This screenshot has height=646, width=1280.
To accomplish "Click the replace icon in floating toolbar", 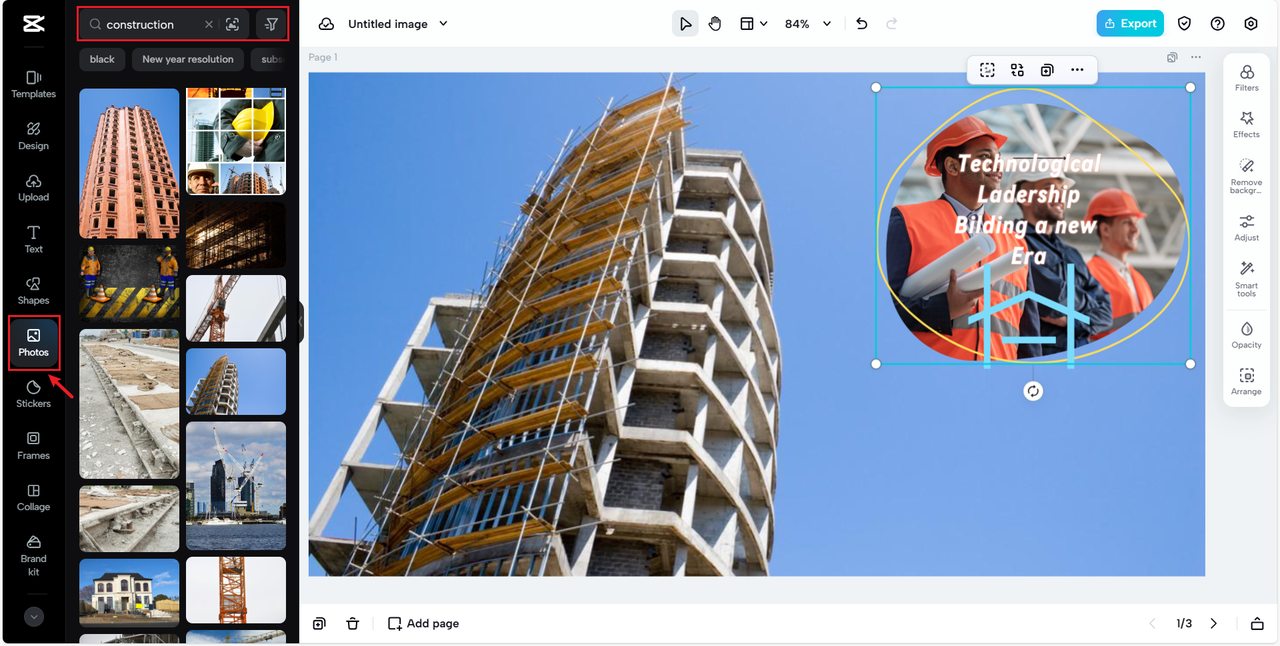I will [x=1017, y=70].
